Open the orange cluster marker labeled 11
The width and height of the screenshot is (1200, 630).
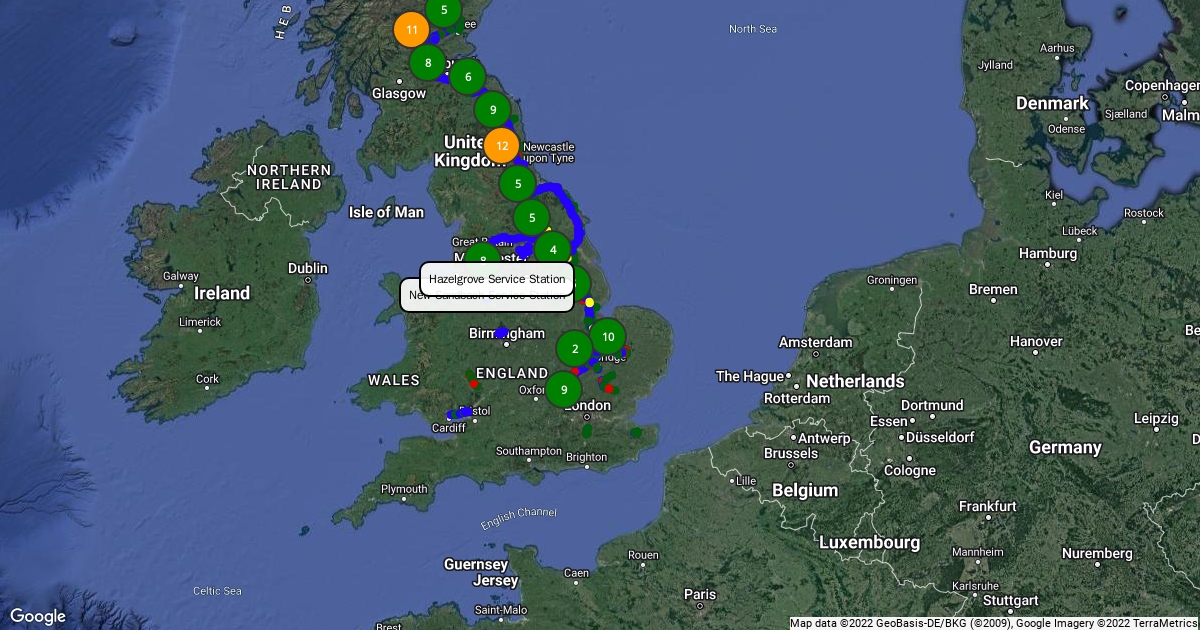pos(411,30)
